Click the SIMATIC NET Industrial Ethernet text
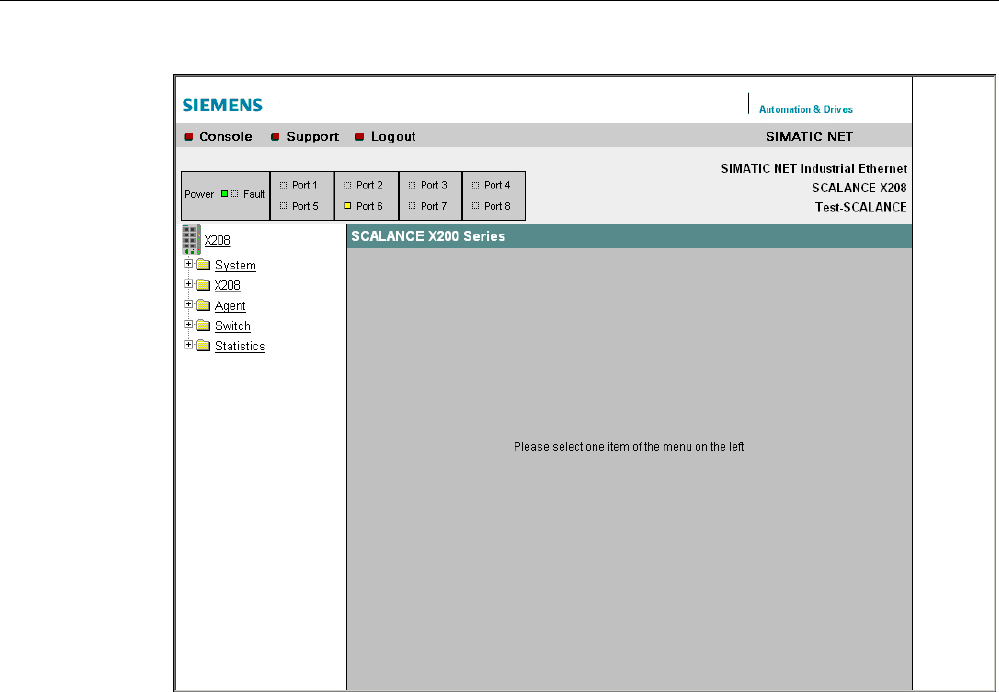999x692 pixels. point(814,169)
